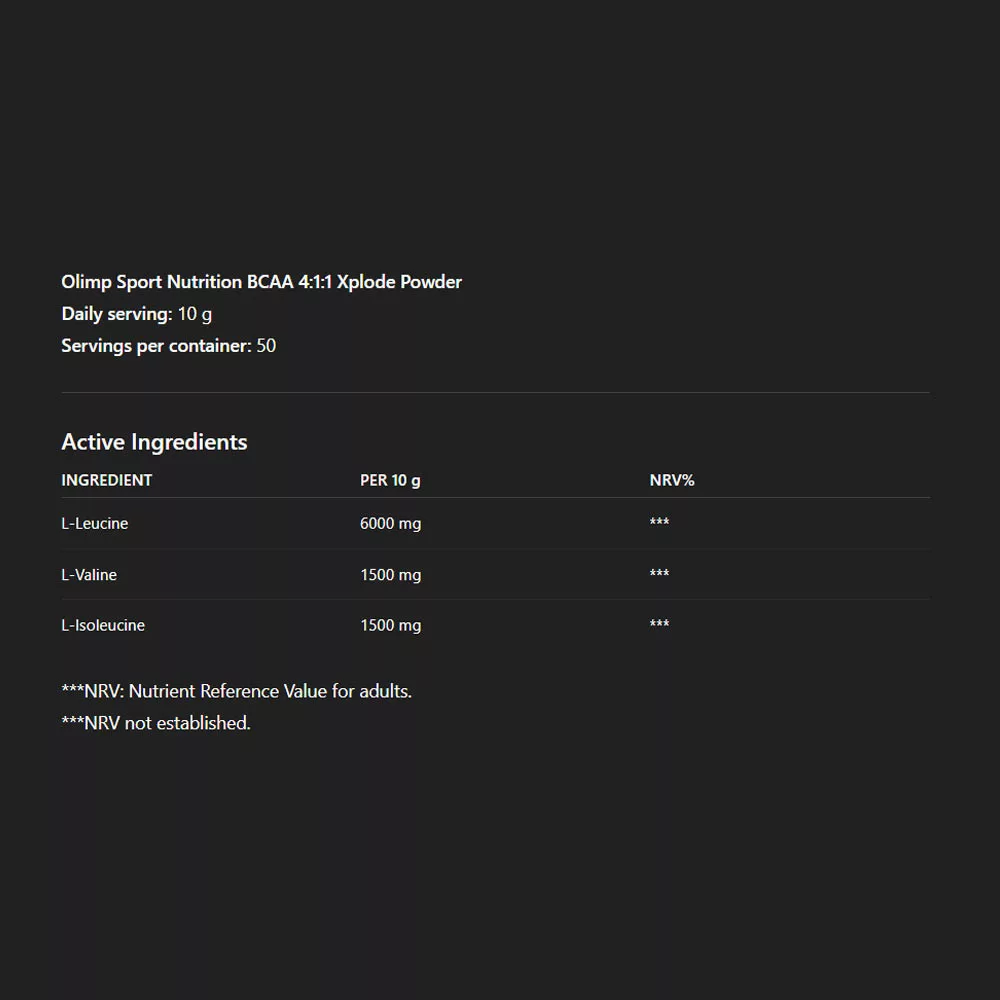1000x1000 pixels.
Task: Click the 6000 mg amount for L-Leucine
Action: (390, 523)
